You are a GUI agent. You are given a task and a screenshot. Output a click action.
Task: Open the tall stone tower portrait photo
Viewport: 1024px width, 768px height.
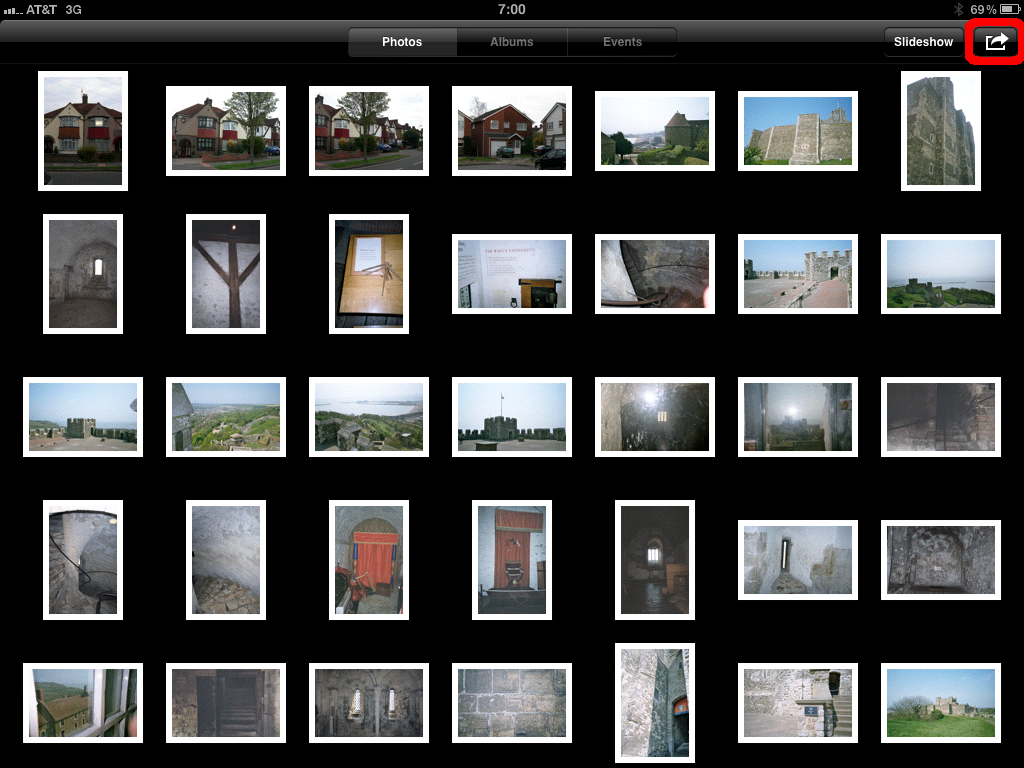[940, 130]
